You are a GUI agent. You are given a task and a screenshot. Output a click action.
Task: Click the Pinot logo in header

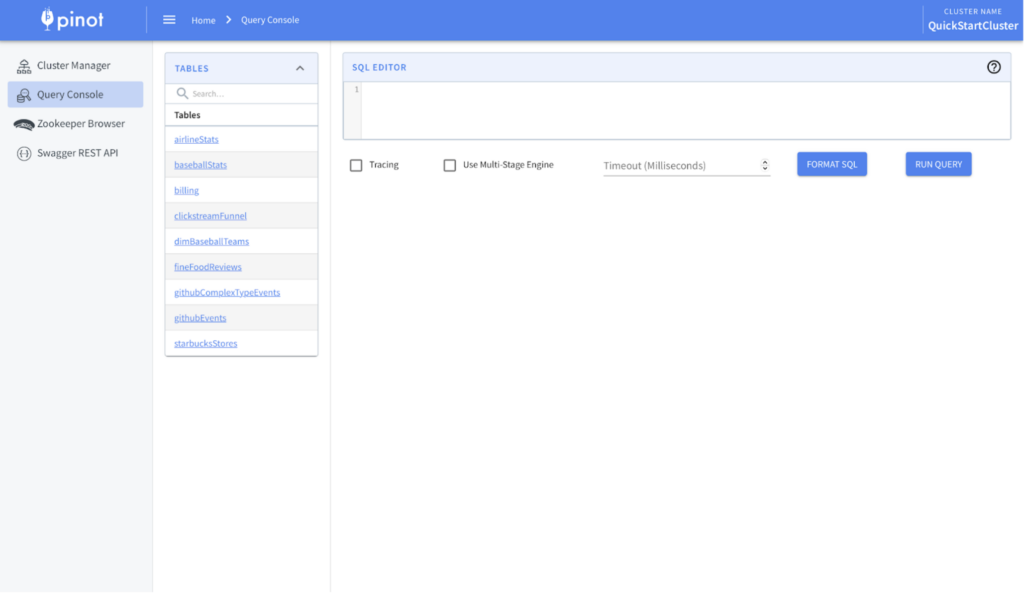pyautogui.click(x=72, y=19)
